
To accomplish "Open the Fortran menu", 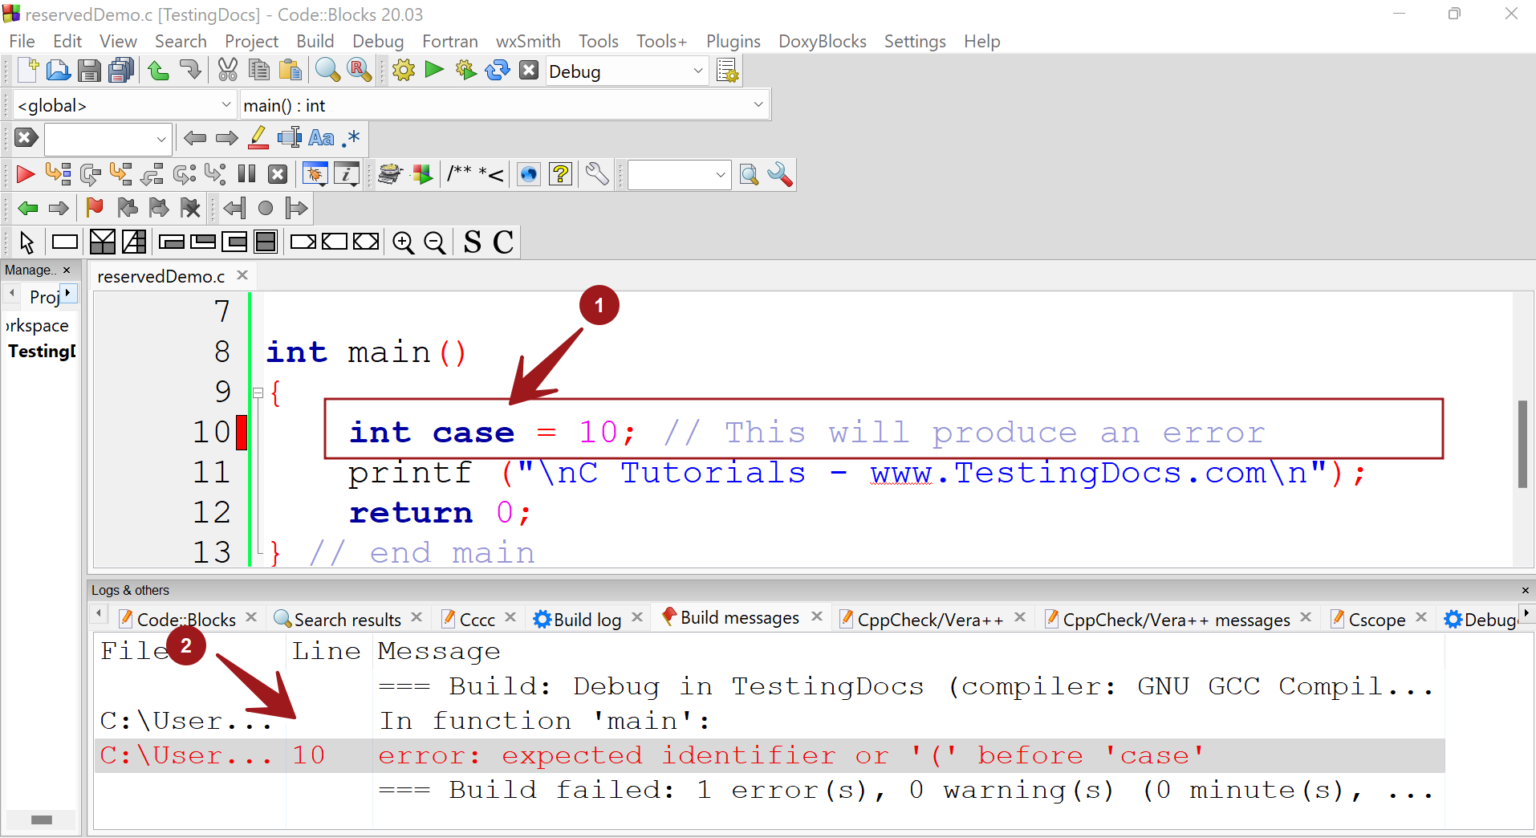I will click(450, 41).
